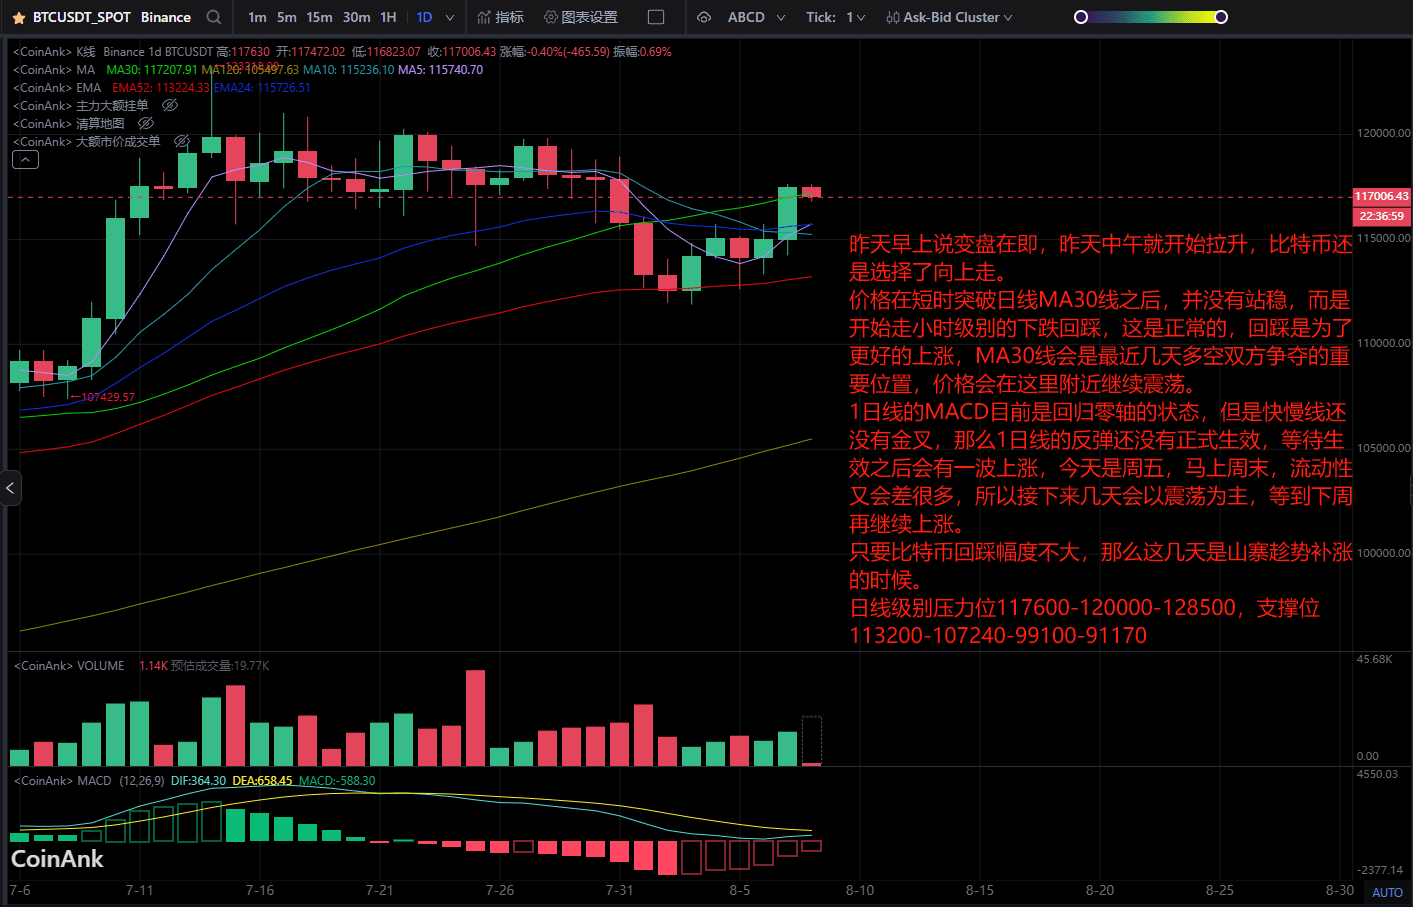Click the 8-5 date label on time axis
Viewport: 1413px width, 907px height.
pos(739,890)
